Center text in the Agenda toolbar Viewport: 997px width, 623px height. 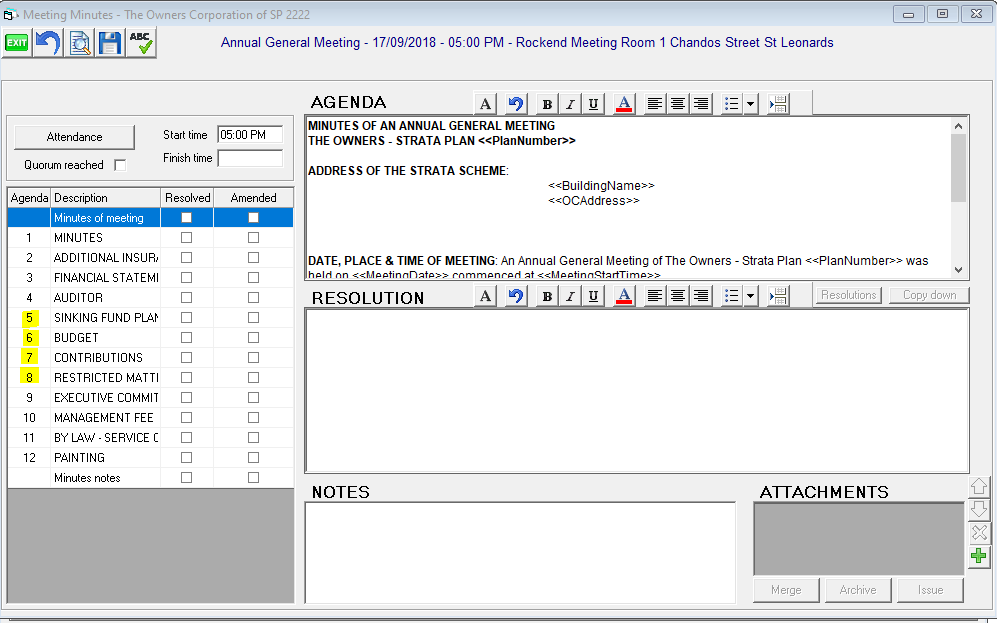678,104
